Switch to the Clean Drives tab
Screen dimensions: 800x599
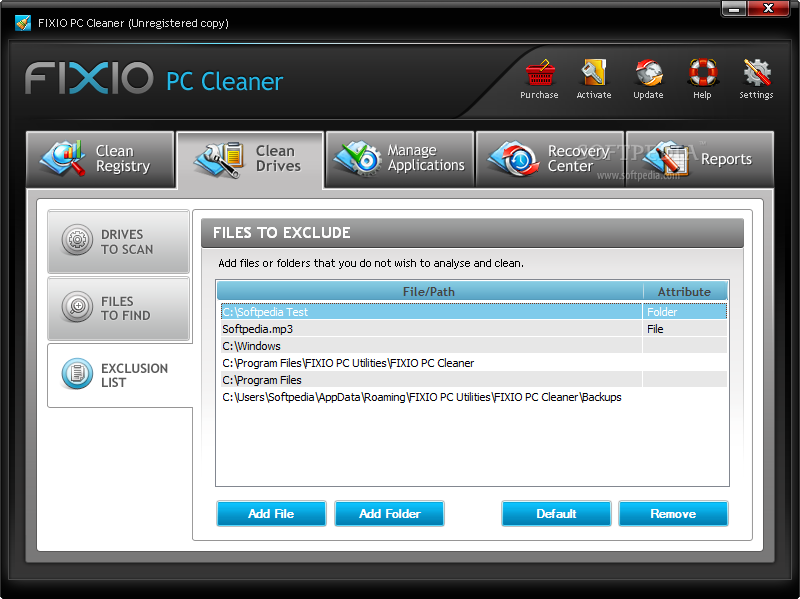tap(250, 160)
